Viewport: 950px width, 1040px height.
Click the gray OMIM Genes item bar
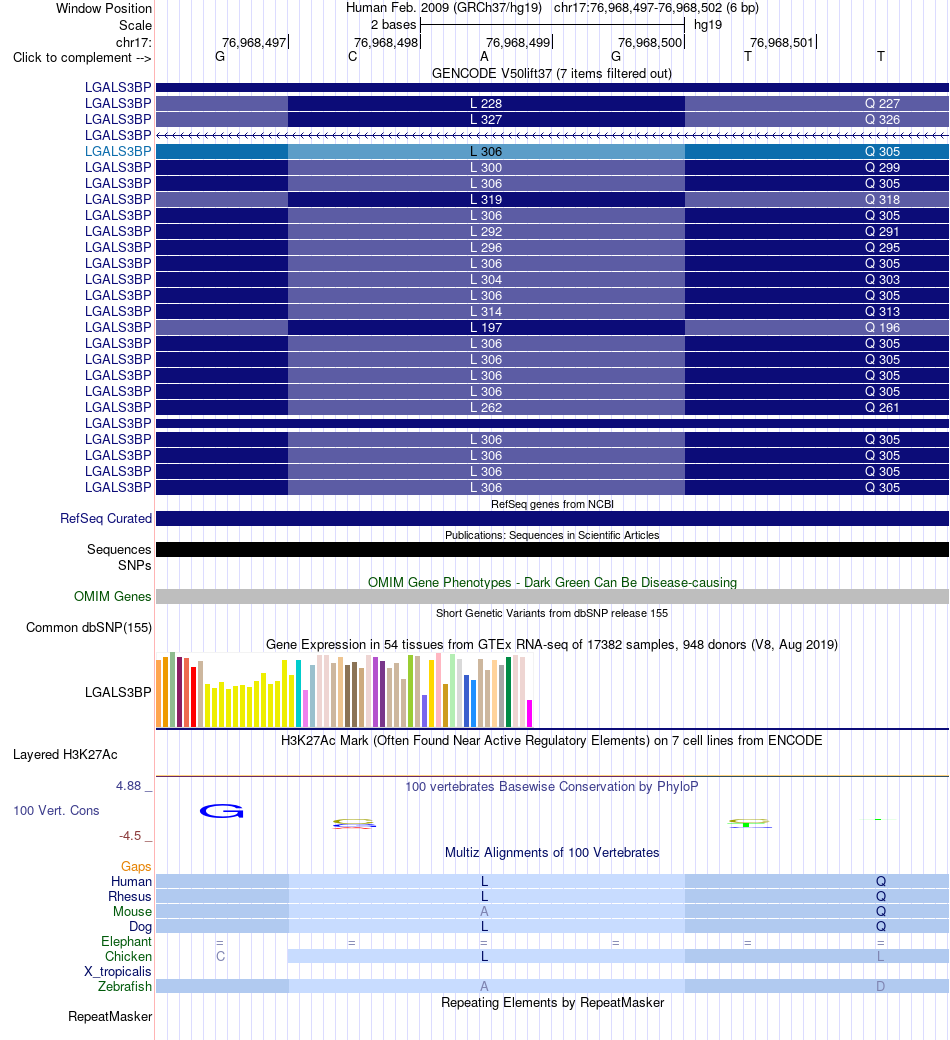(x=552, y=596)
